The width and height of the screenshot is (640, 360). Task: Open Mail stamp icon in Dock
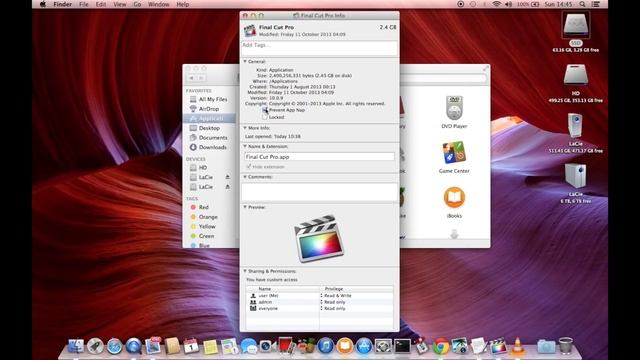[153, 346]
